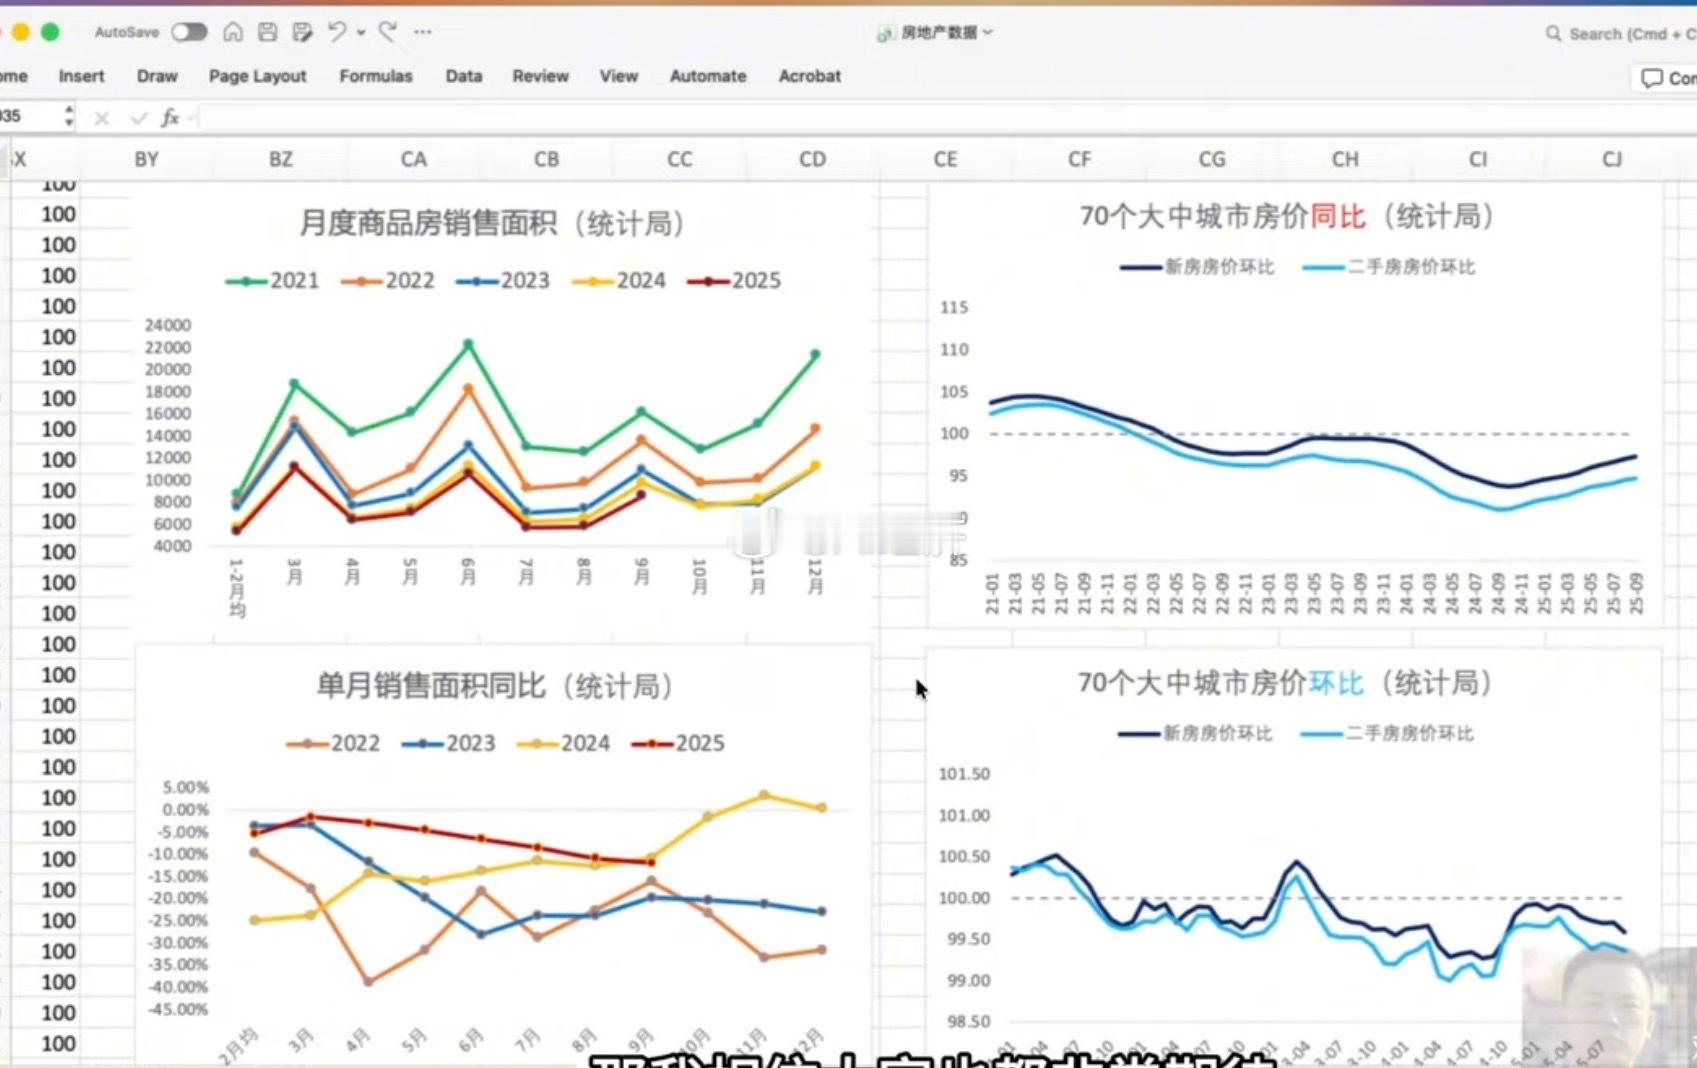
Task: Toggle the AutoSave switch
Action: click(188, 32)
